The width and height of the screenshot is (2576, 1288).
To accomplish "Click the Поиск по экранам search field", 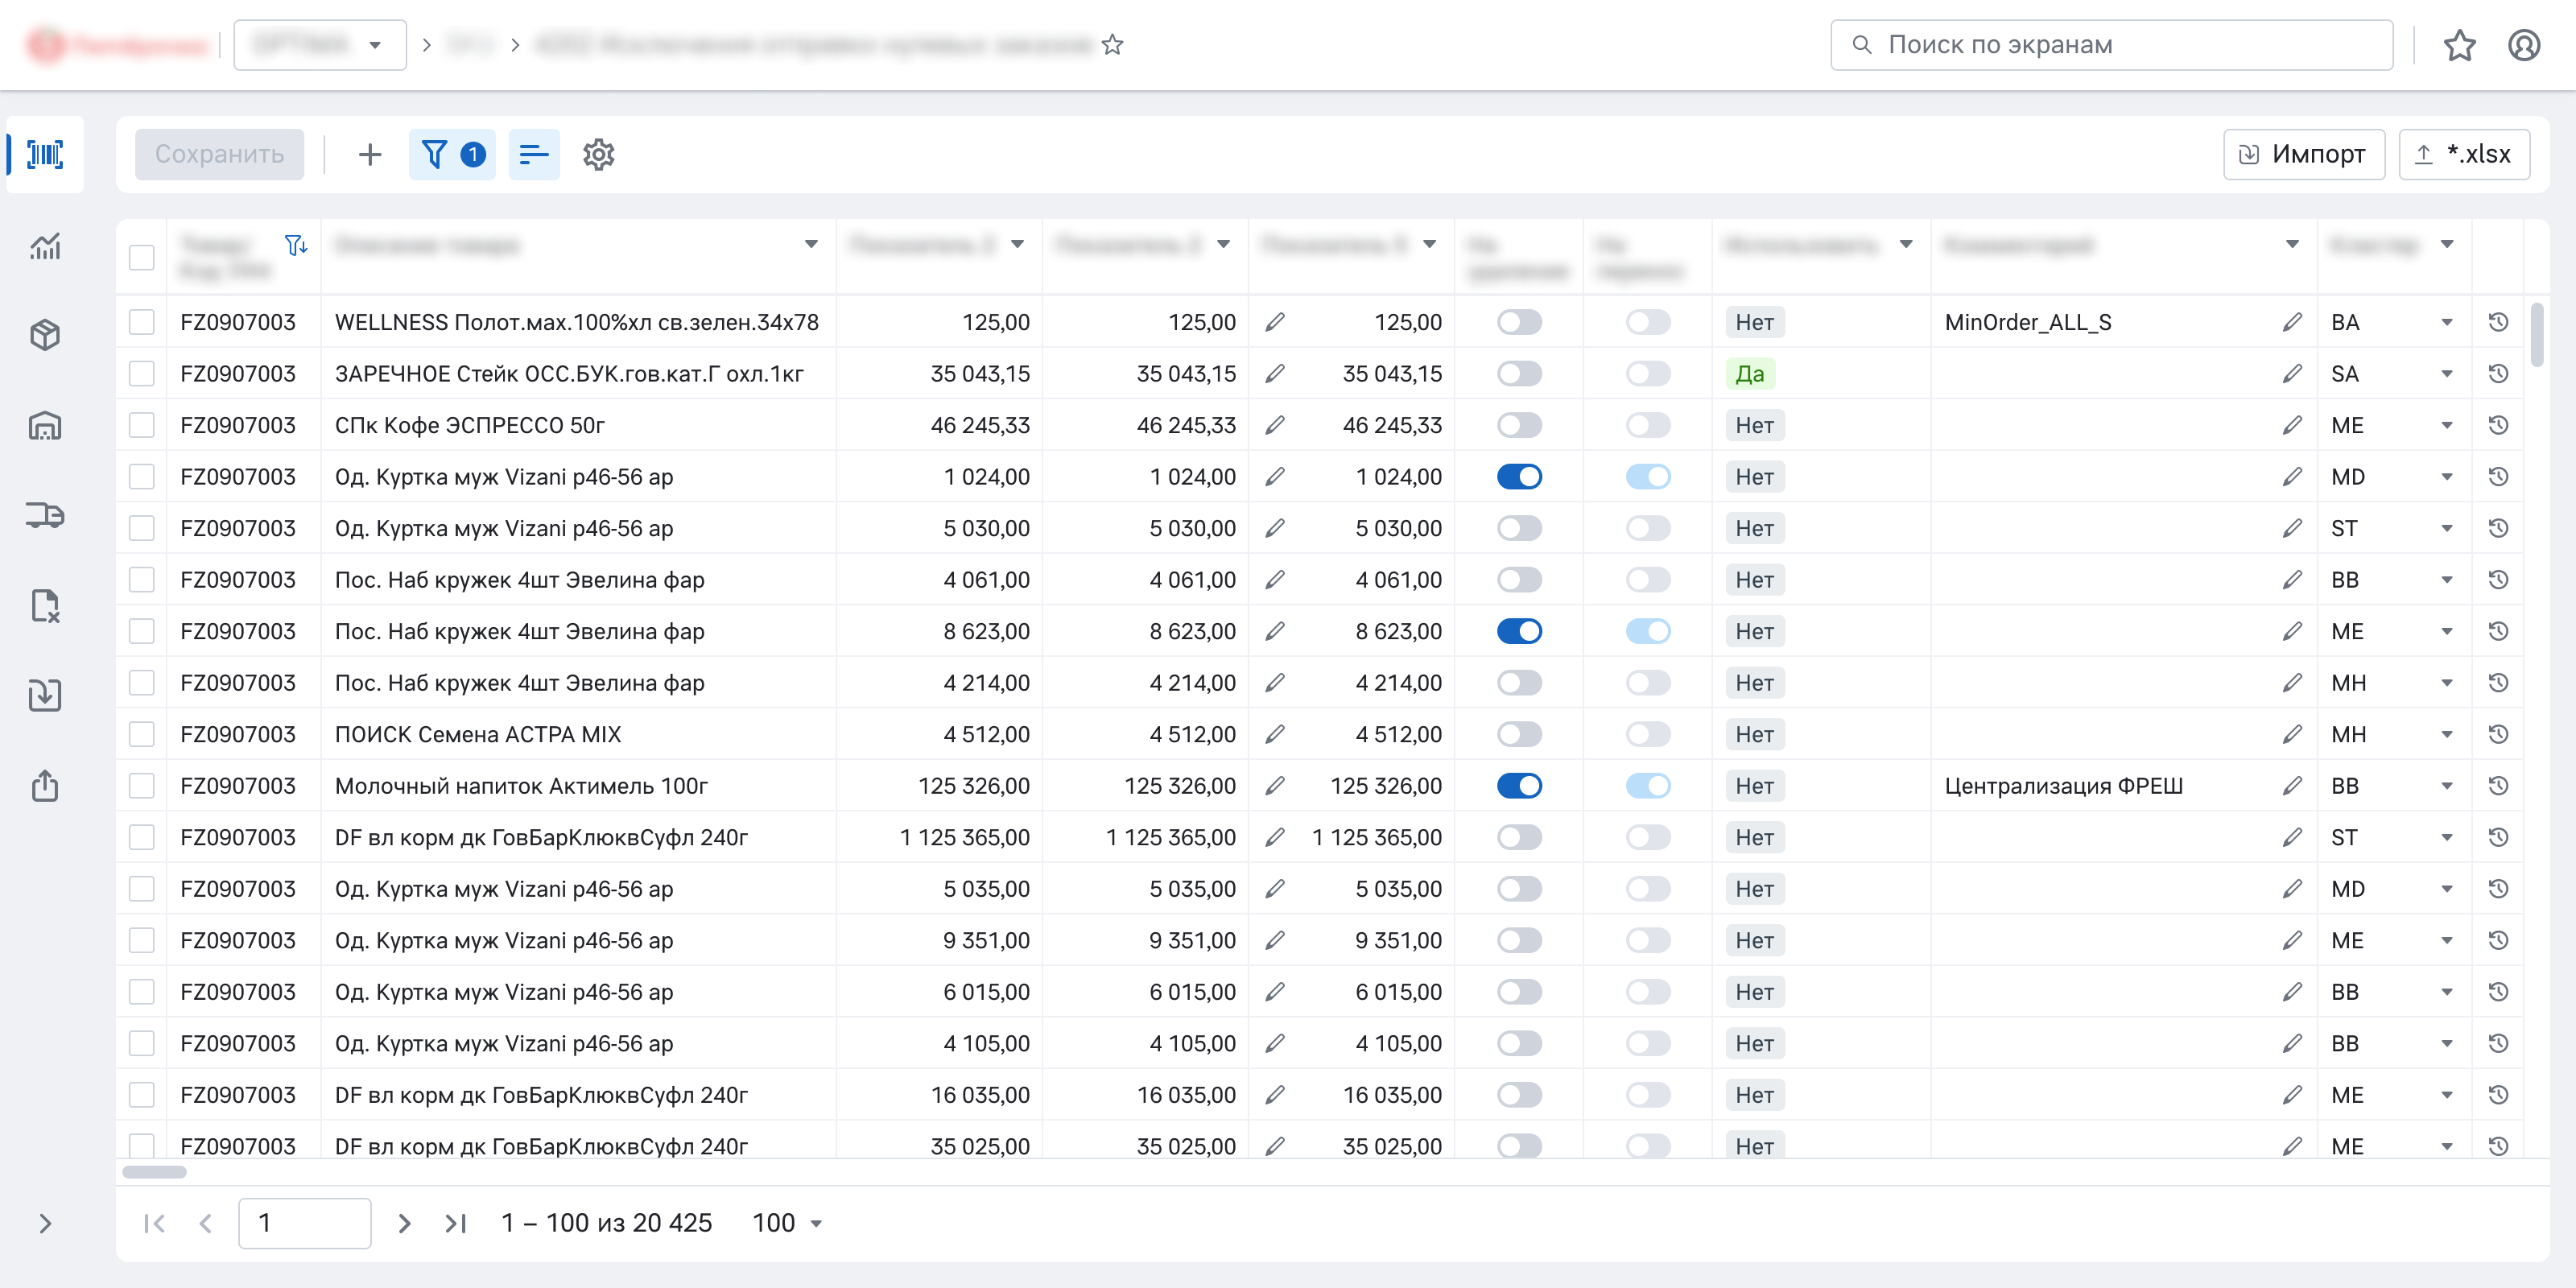I will click(2110, 45).
